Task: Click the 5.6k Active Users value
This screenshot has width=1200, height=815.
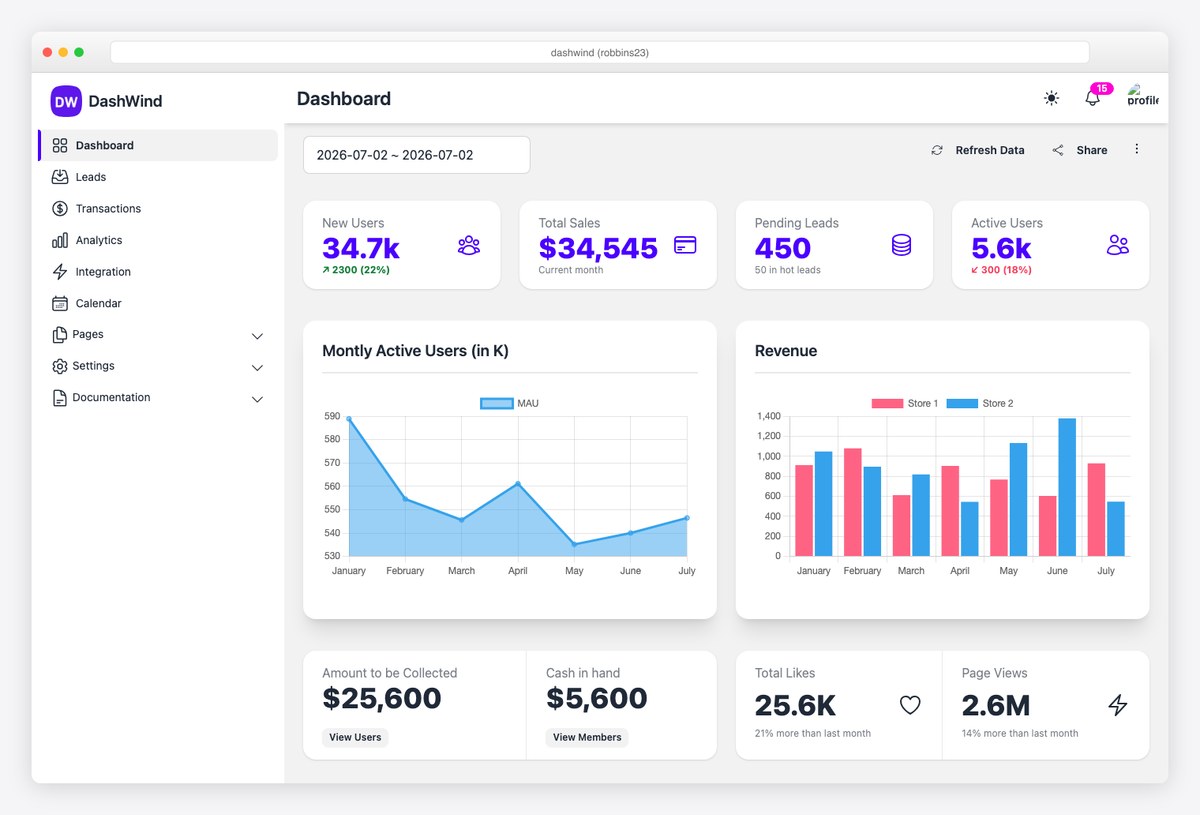Action: (x=1001, y=248)
